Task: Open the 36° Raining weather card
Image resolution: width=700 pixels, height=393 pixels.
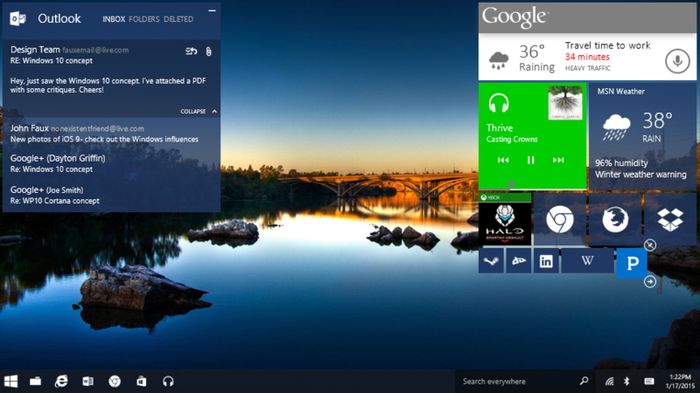Action: (x=521, y=58)
